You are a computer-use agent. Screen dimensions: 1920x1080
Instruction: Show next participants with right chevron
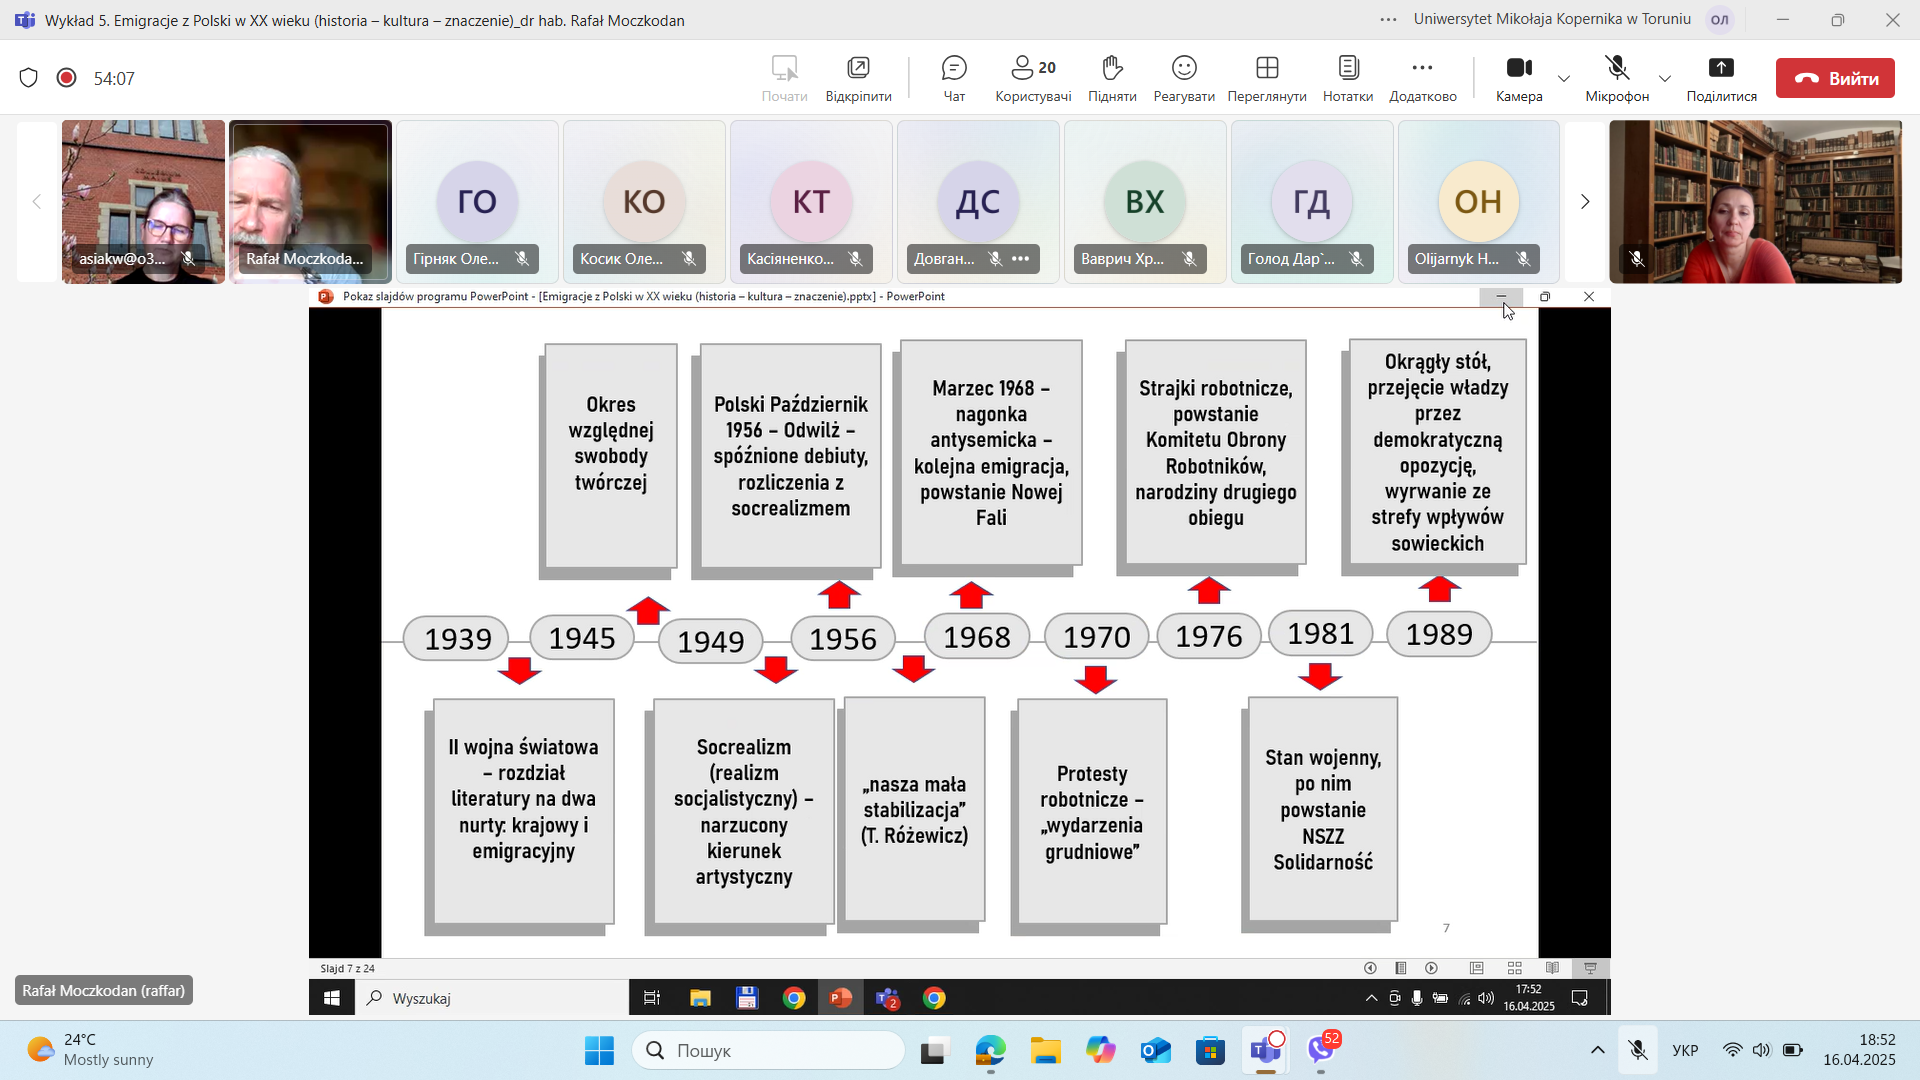1584,202
